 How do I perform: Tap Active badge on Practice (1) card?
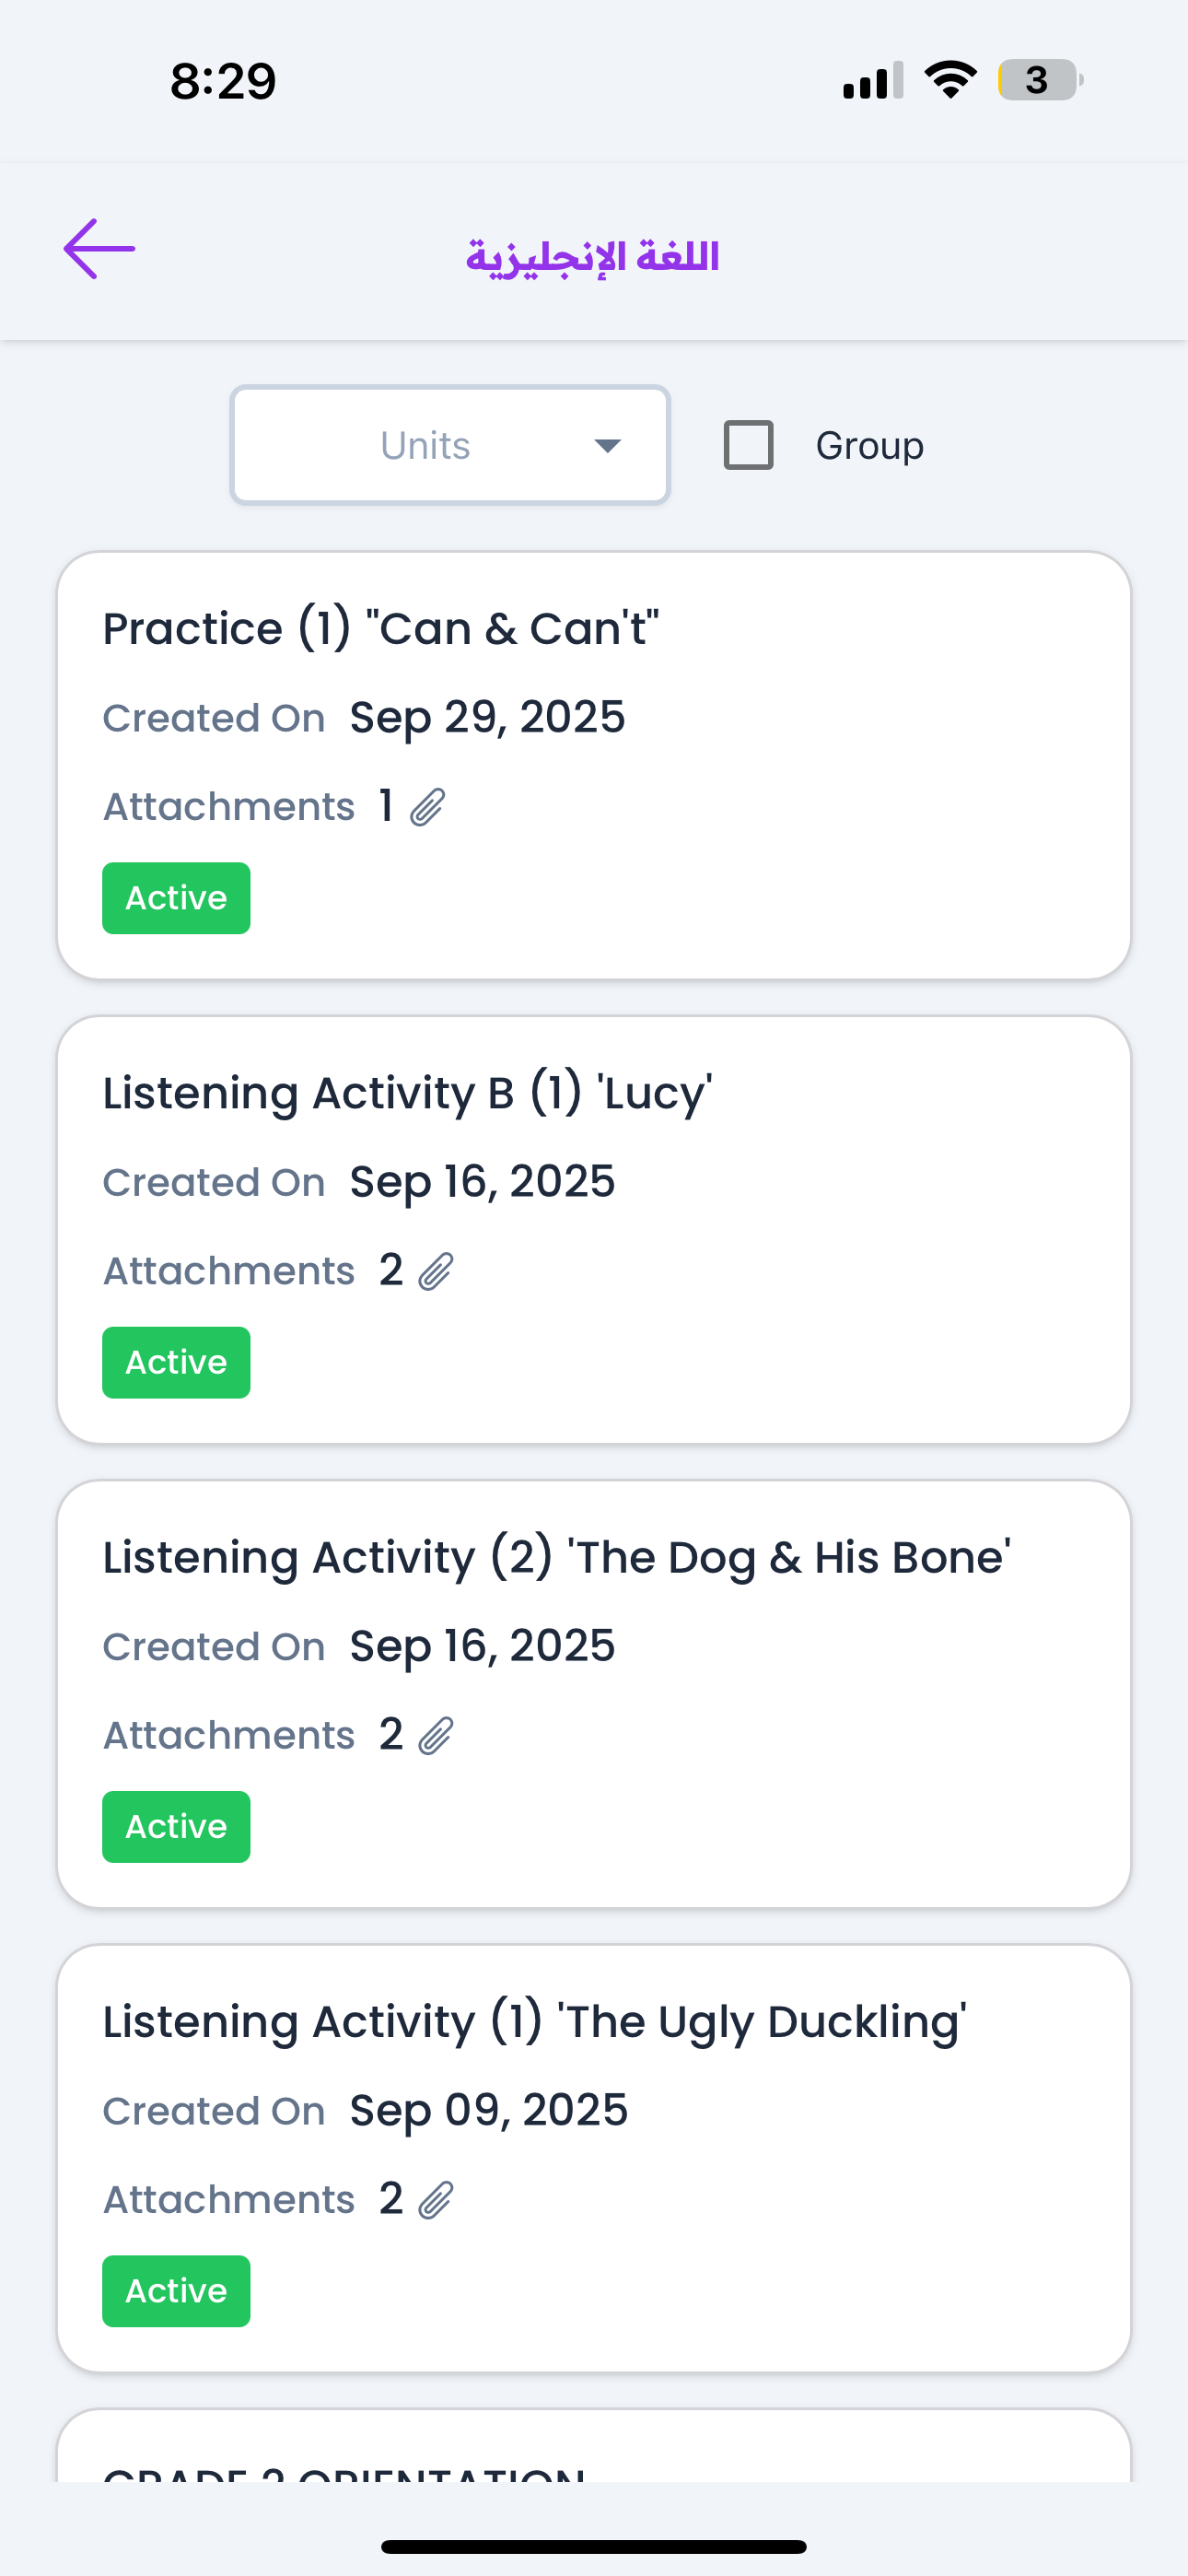(x=176, y=898)
